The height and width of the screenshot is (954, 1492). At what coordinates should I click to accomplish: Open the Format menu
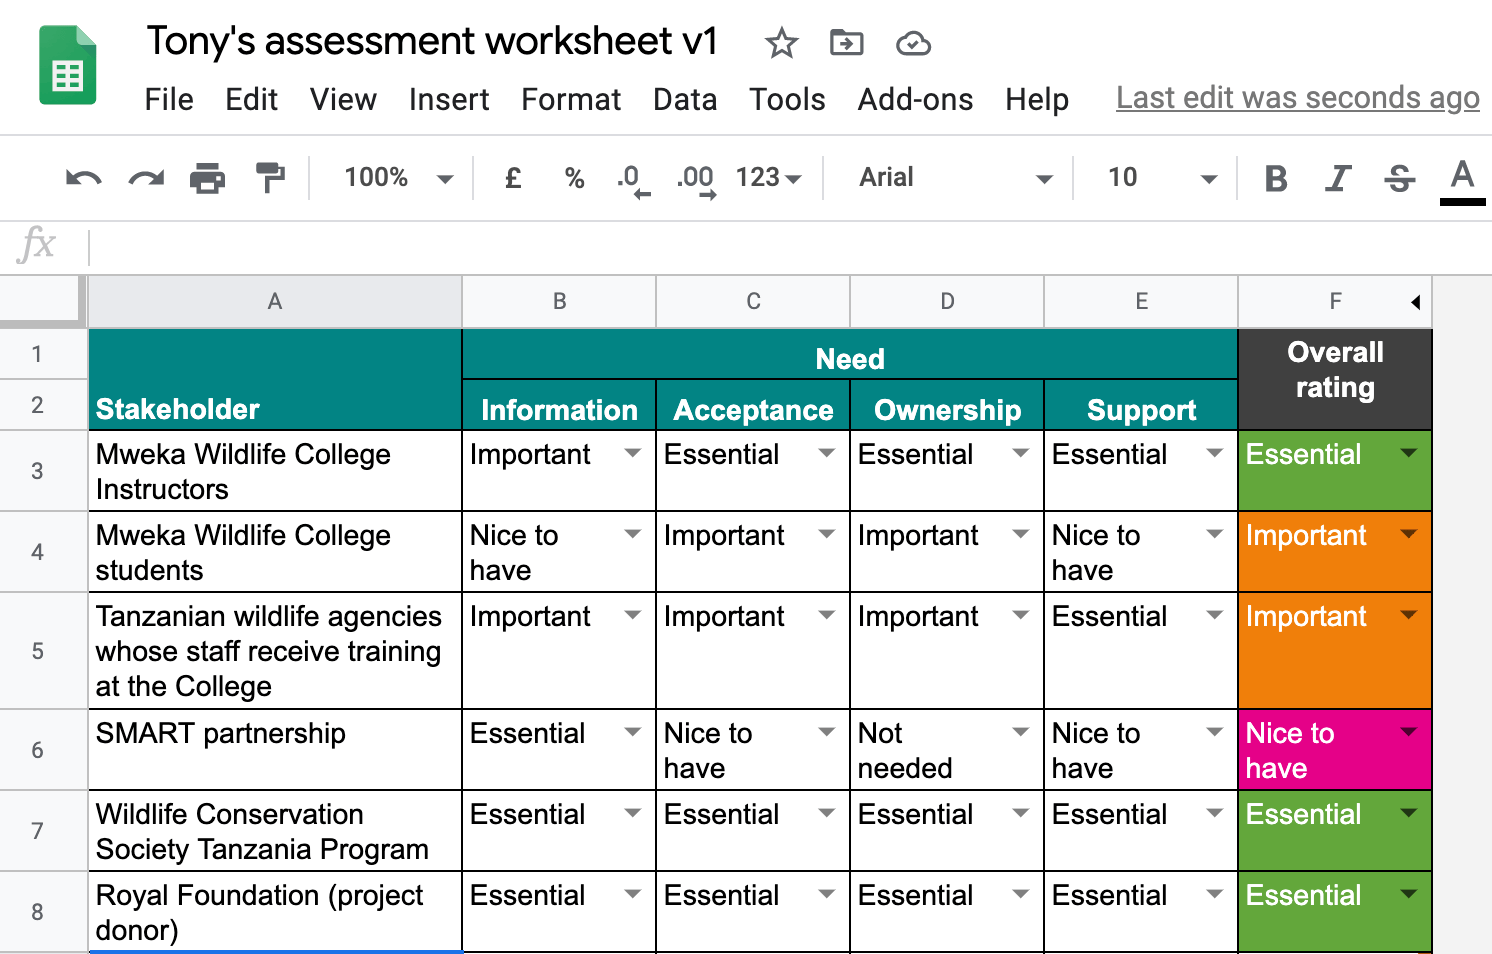(571, 99)
